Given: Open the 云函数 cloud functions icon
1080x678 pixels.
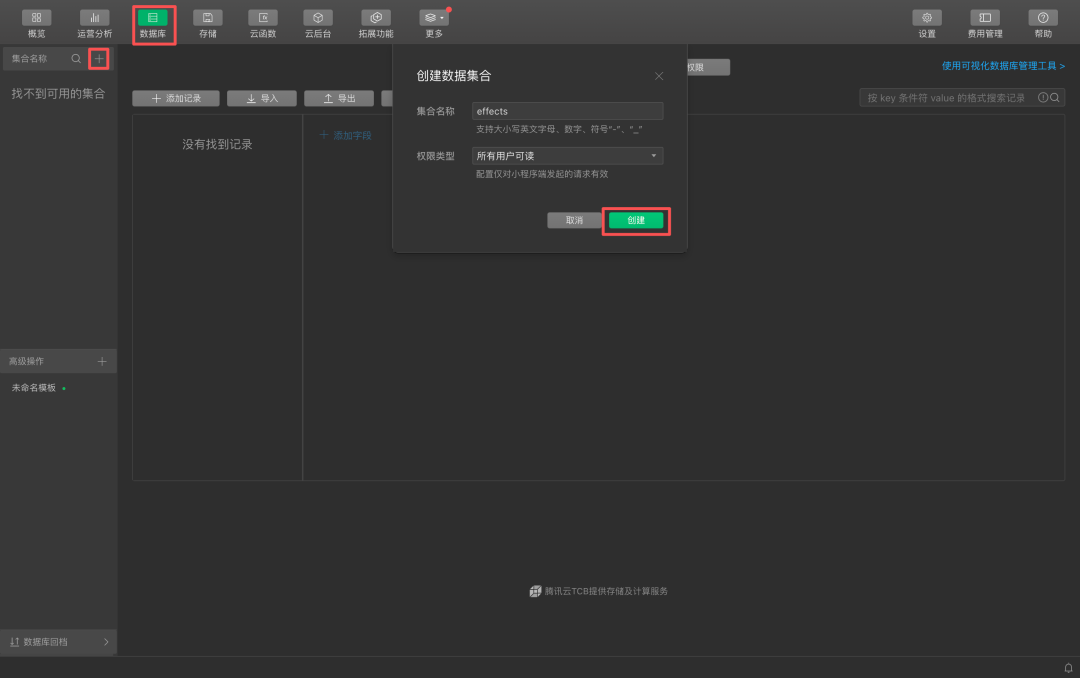Looking at the screenshot, I should pyautogui.click(x=263, y=18).
